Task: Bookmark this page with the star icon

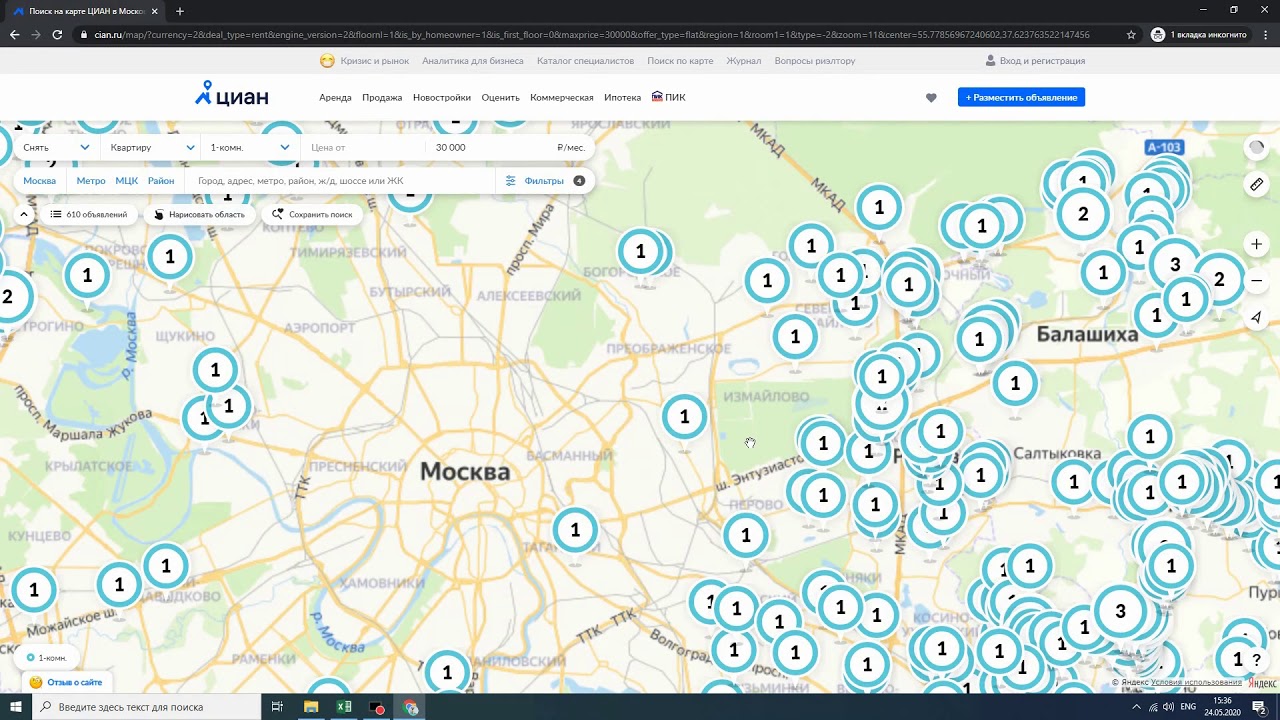Action: click(1131, 34)
